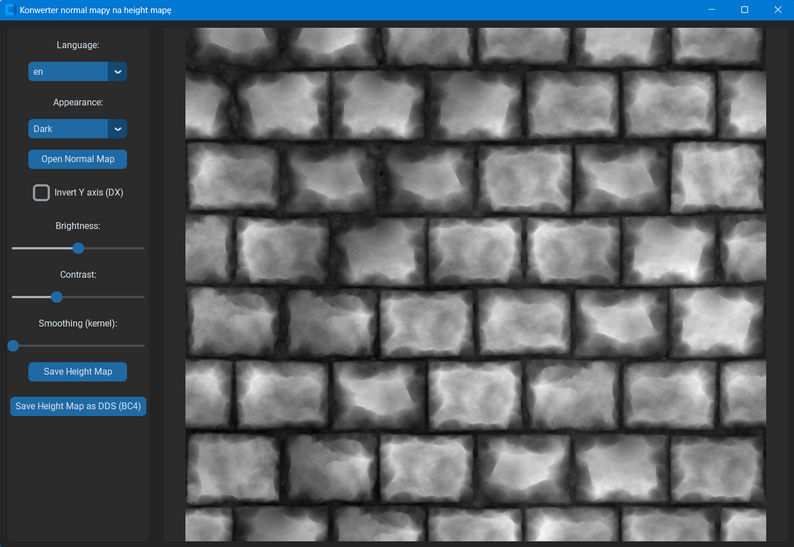Click the app icon in the title bar
This screenshot has height=547, width=794.
10,10
